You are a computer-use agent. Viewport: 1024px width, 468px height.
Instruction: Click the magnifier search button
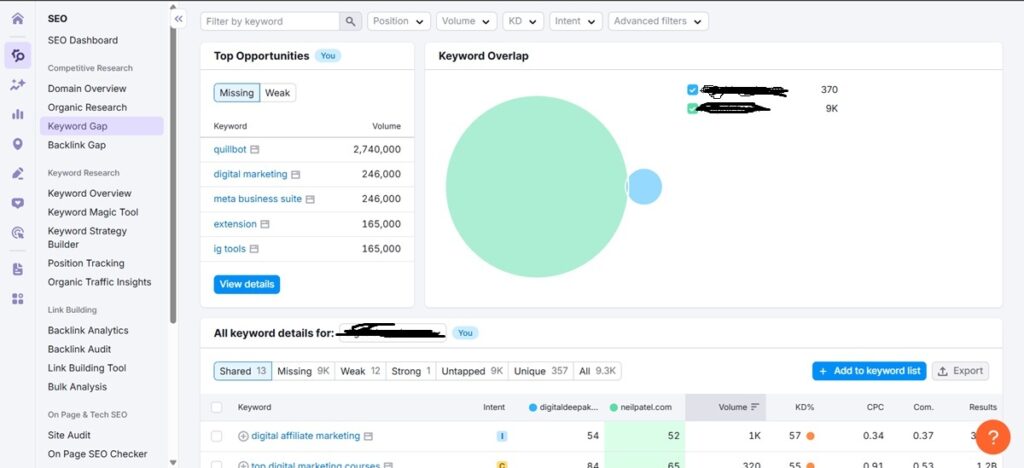pyautogui.click(x=350, y=22)
